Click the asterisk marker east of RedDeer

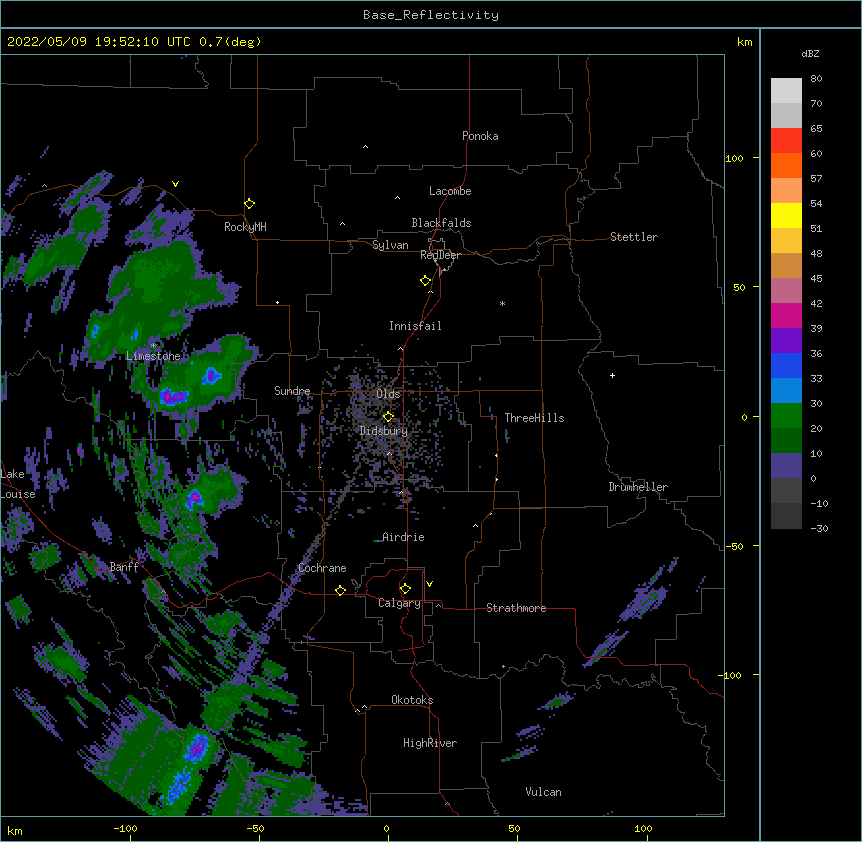[502, 303]
